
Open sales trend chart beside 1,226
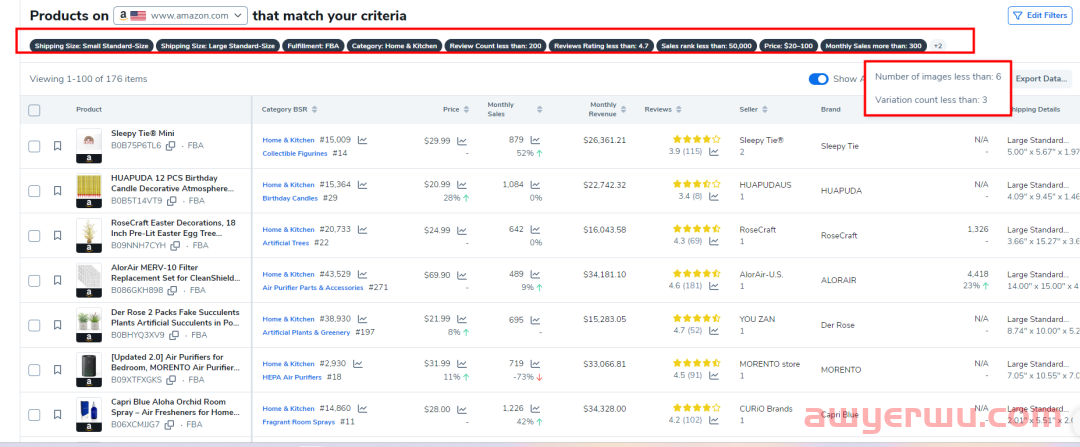point(535,408)
